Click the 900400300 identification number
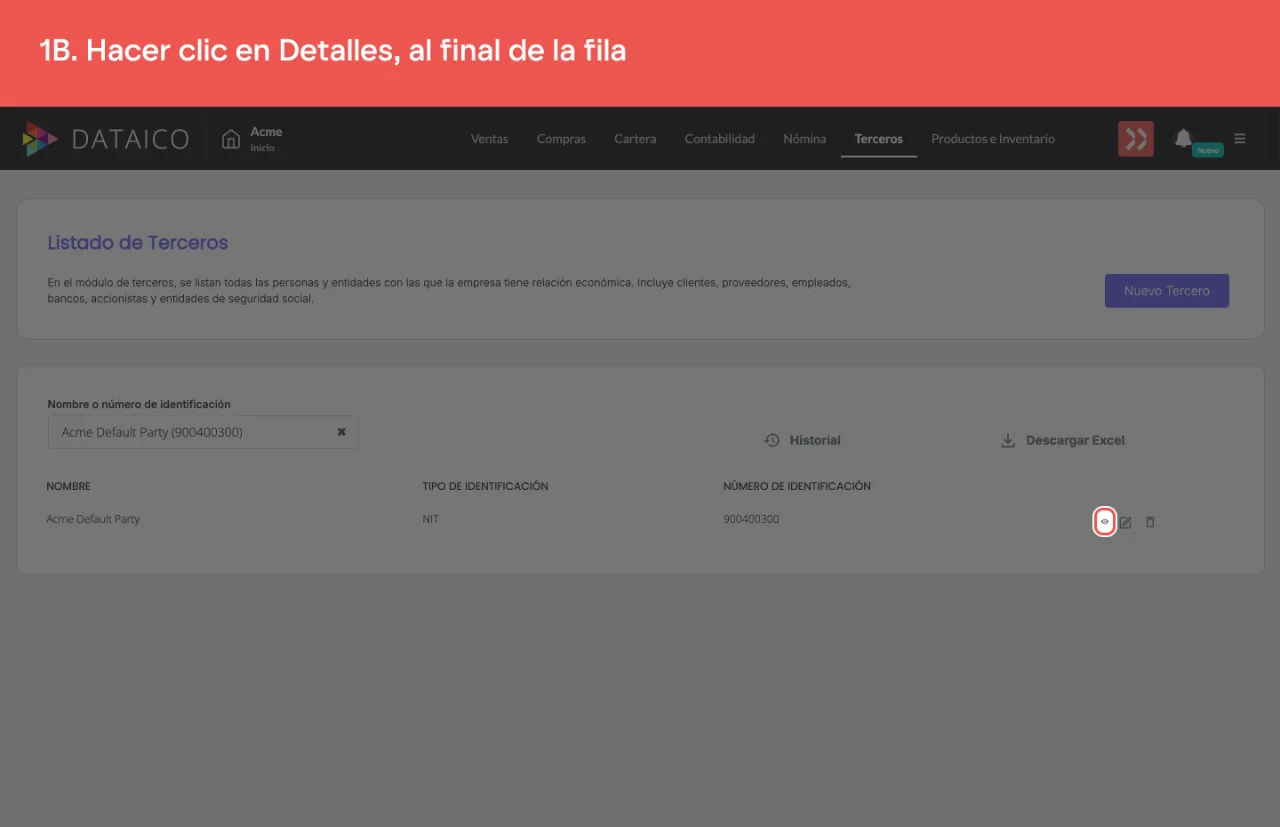Viewport: 1280px width, 827px height. 751,519
